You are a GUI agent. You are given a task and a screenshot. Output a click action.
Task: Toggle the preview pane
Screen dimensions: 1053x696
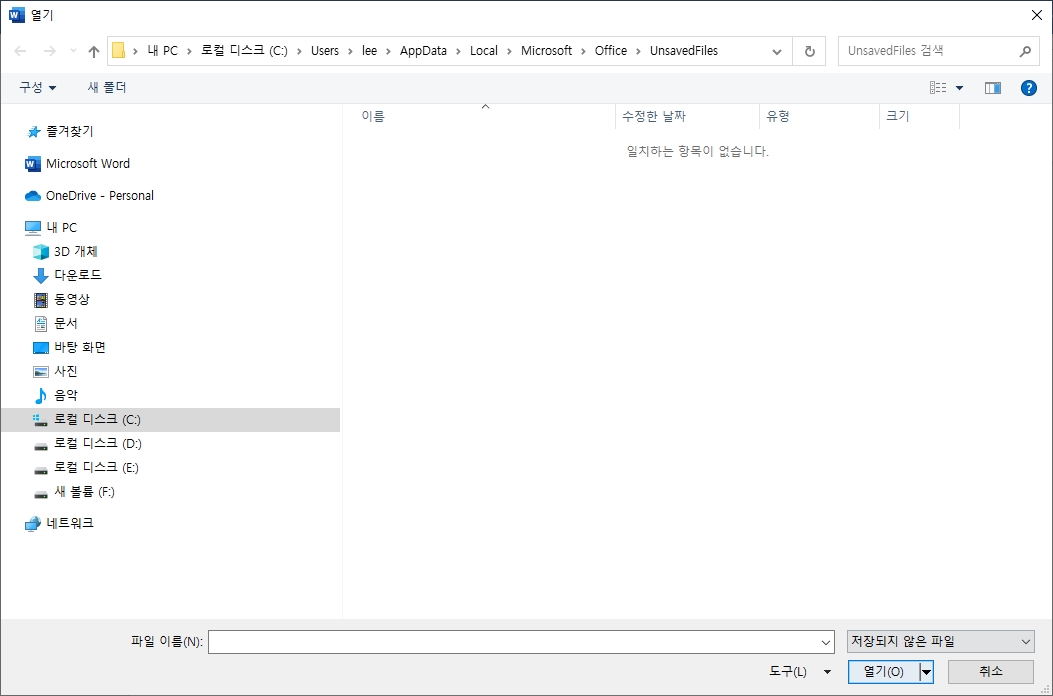[x=993, y=88]
